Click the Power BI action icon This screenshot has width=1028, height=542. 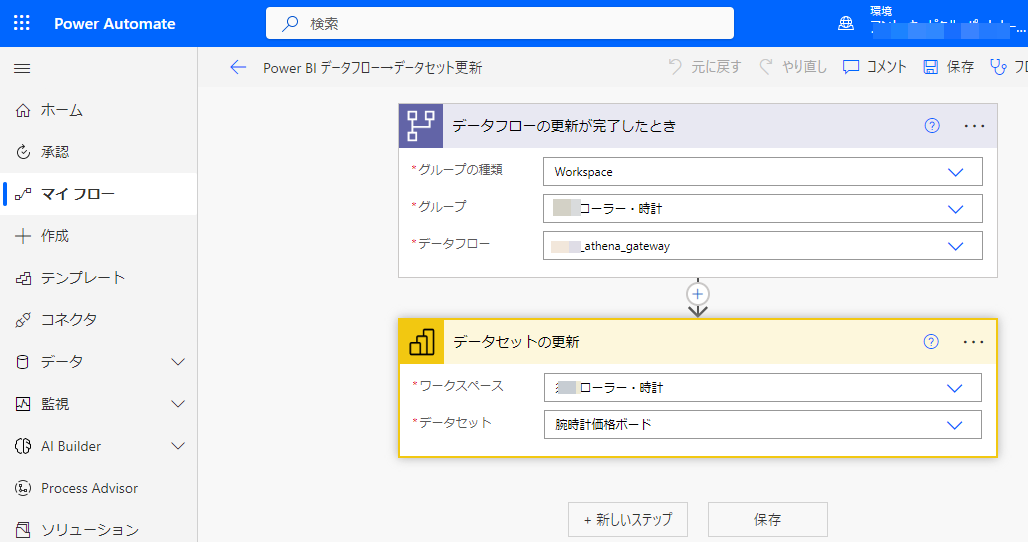pos(422,341)
